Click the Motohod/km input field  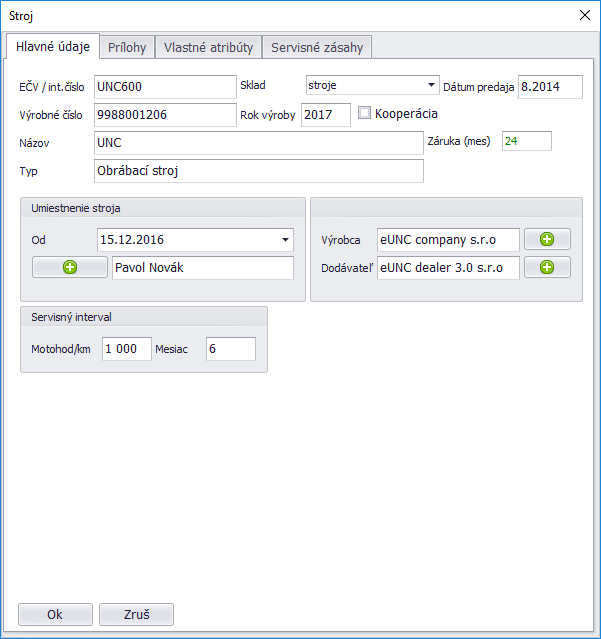coord(126,349)
